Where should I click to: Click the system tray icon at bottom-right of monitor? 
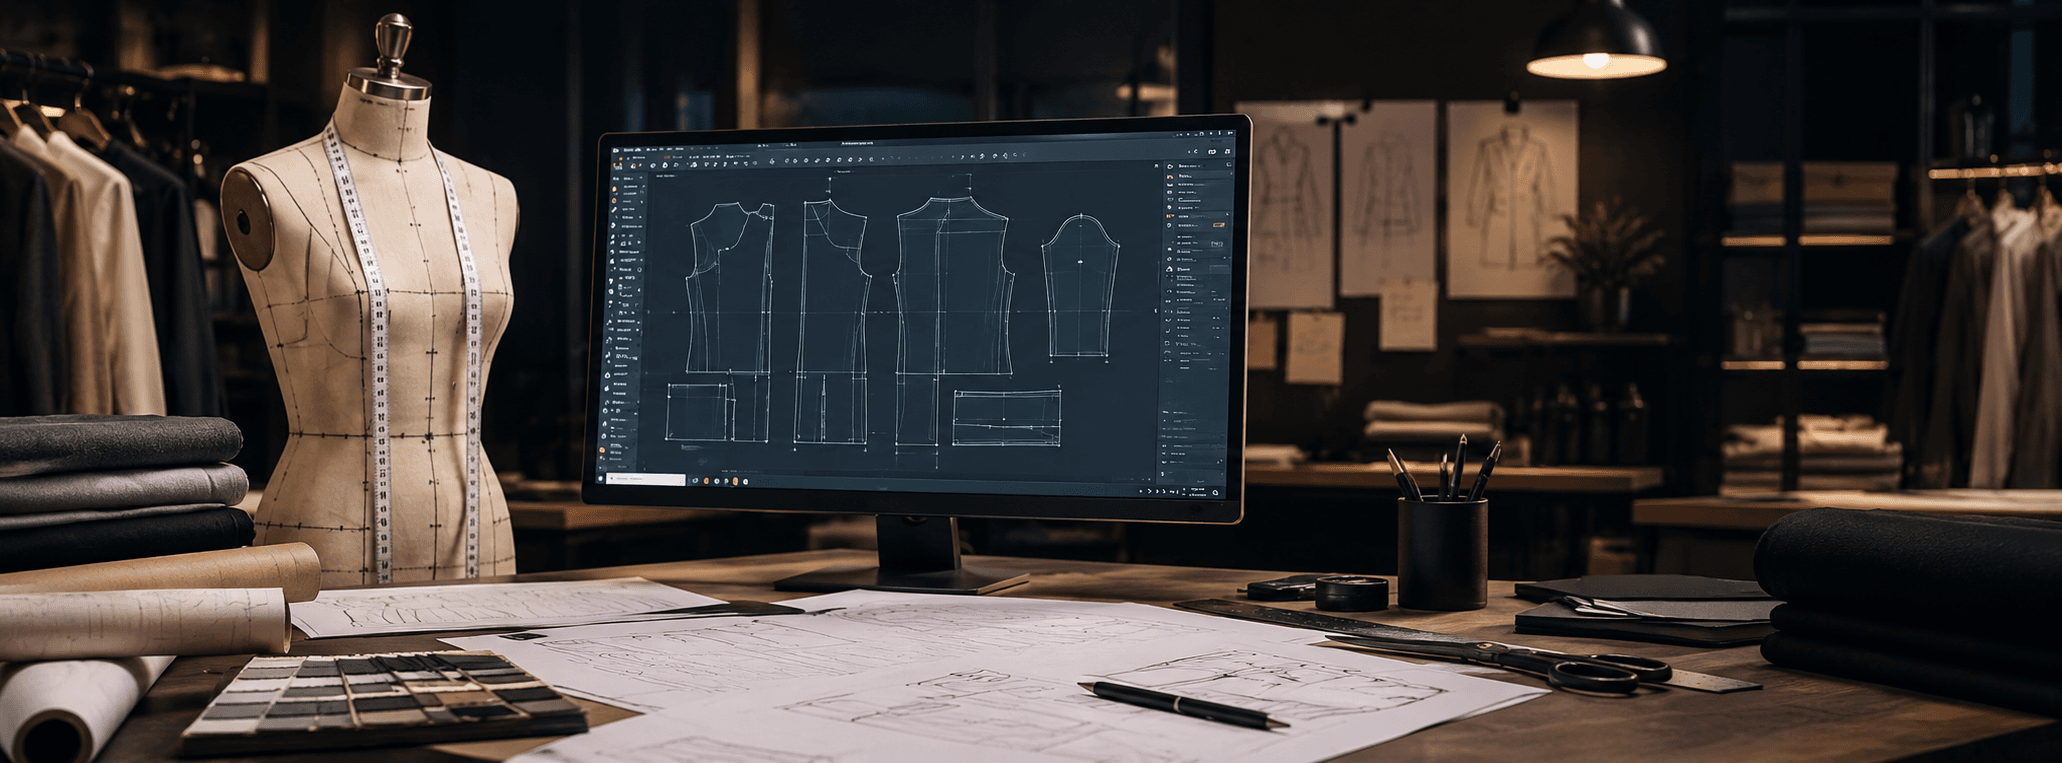pyautogui.click(x=1215, y=492)
